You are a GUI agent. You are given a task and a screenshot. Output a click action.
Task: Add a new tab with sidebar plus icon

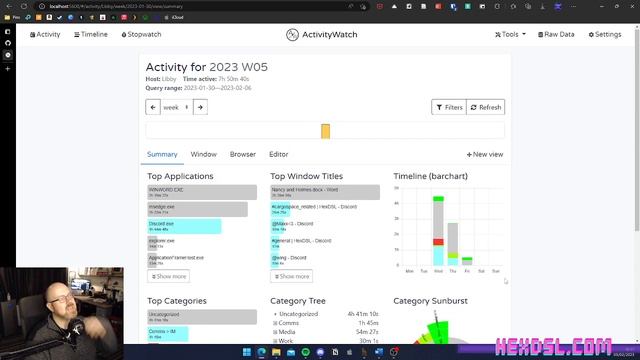pyautogui.click(x=8, y=69)
